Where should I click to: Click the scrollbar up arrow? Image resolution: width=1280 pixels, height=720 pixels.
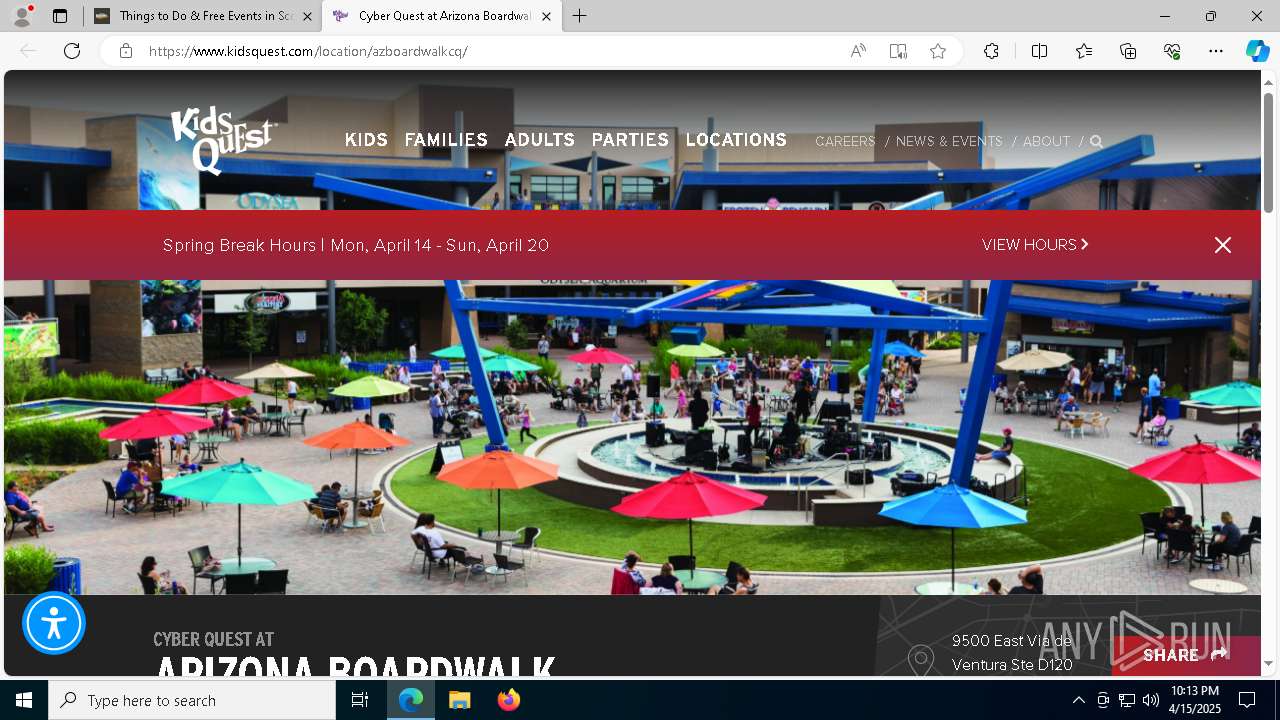(1269, 81)
